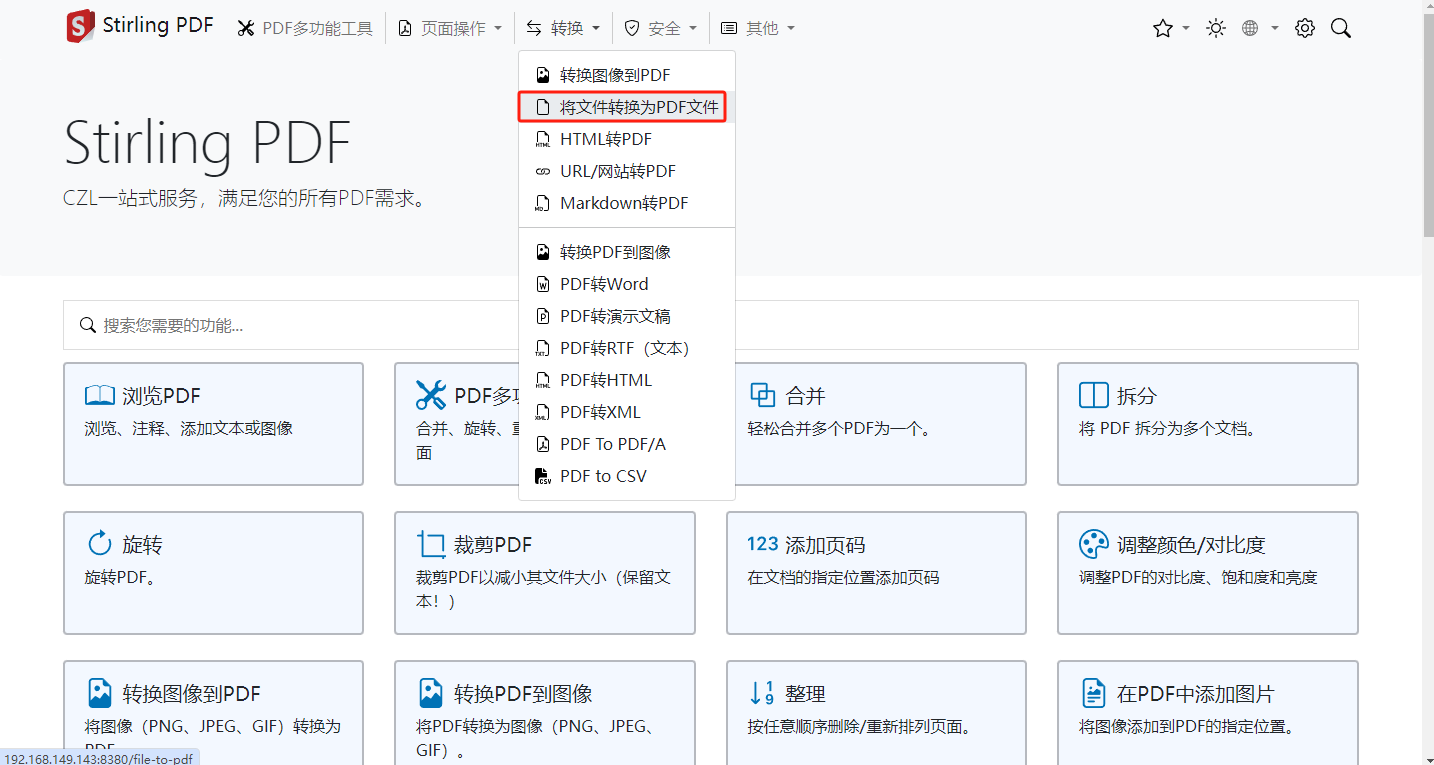
Task: Open the favorites star icon
Action: tap(1162, 29)
